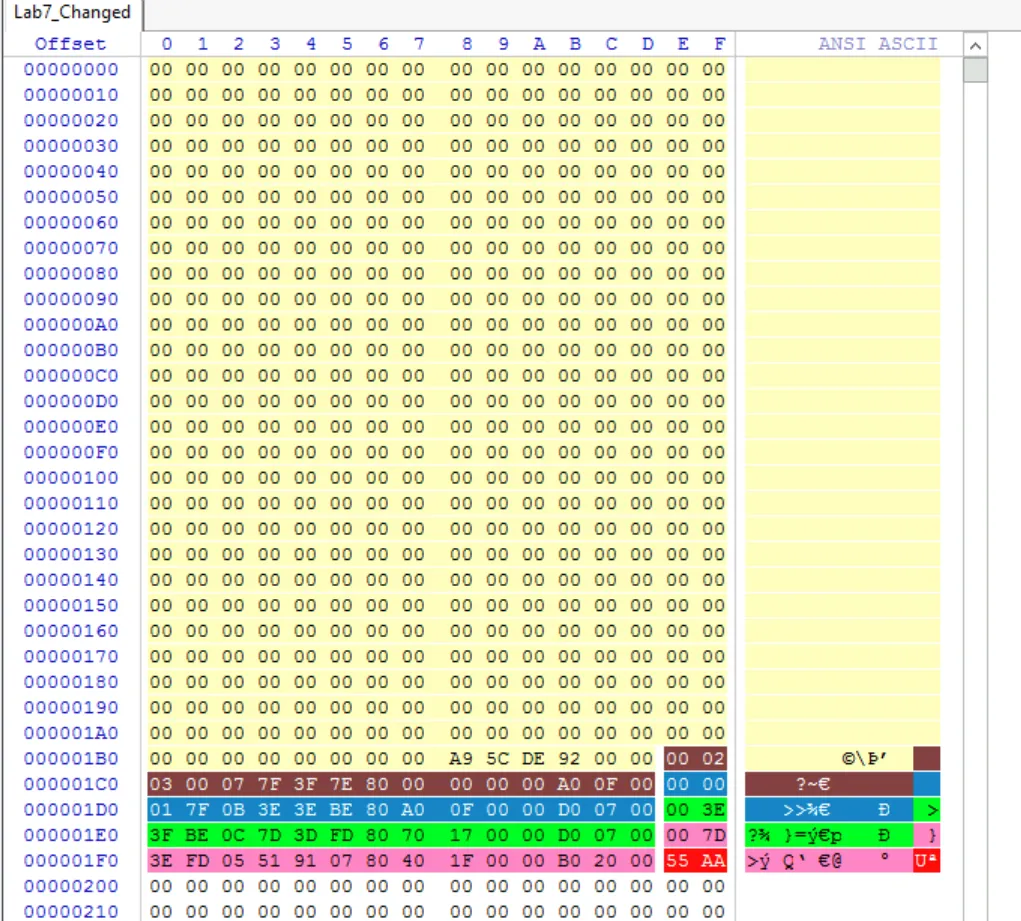Select the red AA byte at row 000001F0
The width and height of the screenshot is (1021, 921).
pyautogui.click(x=713, y=861)
